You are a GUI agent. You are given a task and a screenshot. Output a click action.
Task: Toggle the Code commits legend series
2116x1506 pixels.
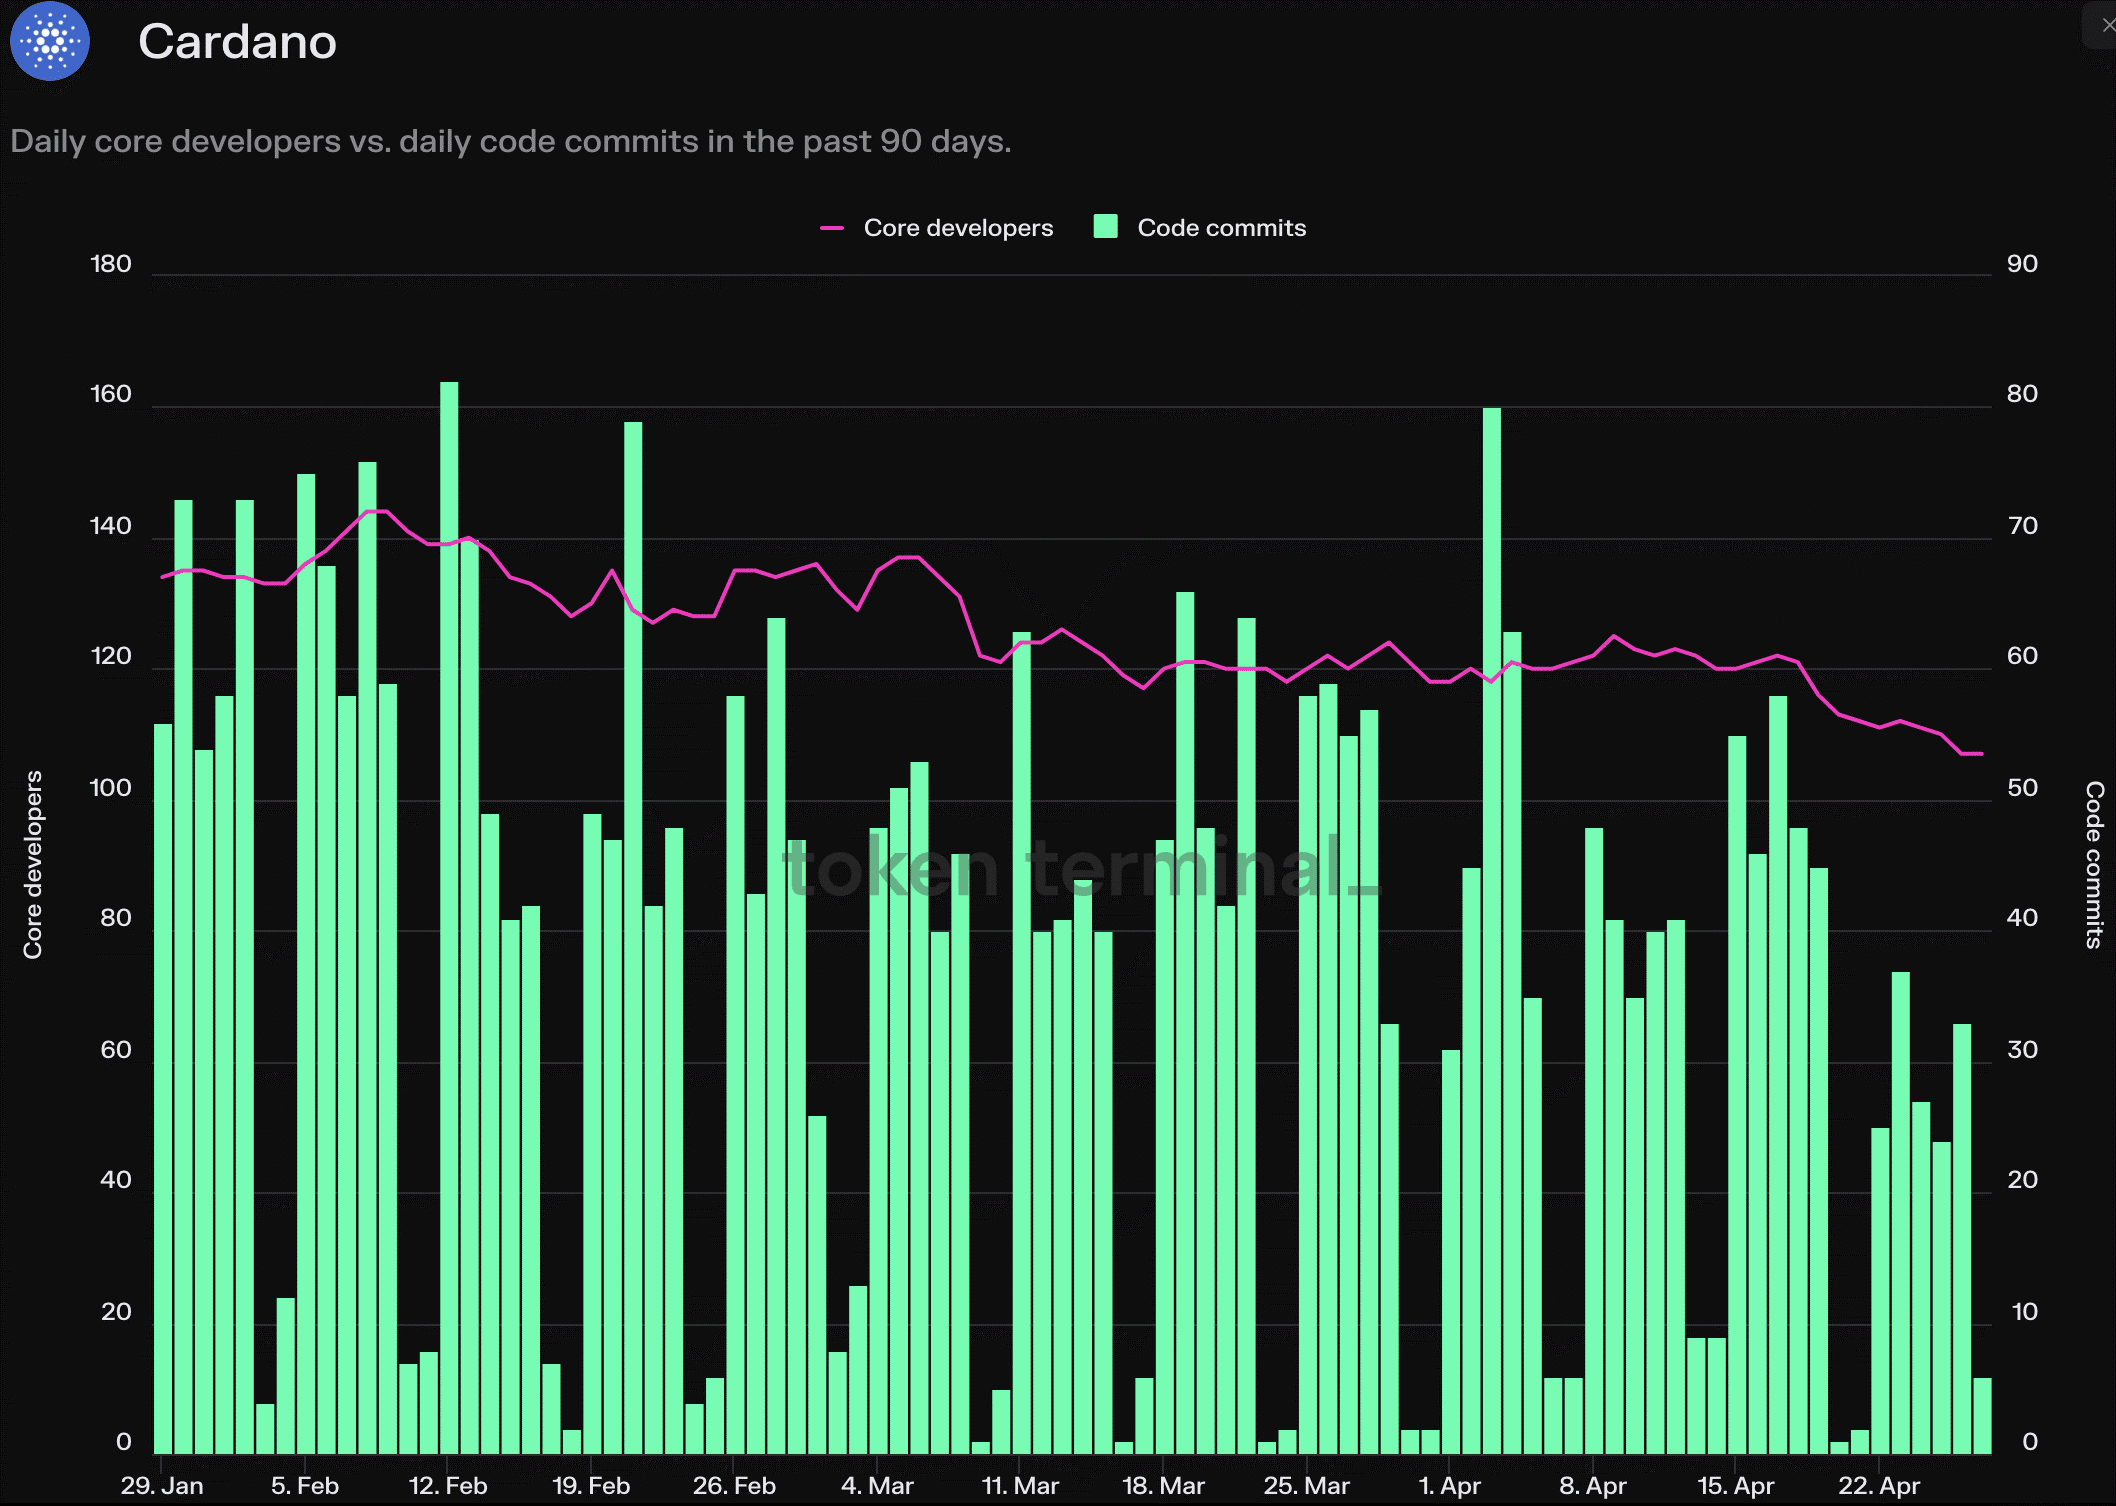pyautogui.click(x=1200, y=228)
